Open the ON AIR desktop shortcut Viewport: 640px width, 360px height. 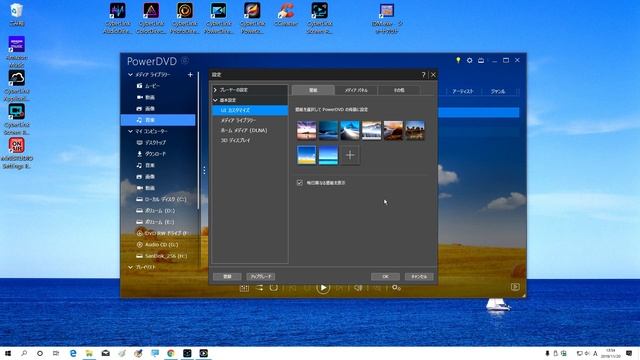pyautogui.click(x=17, y=153)
